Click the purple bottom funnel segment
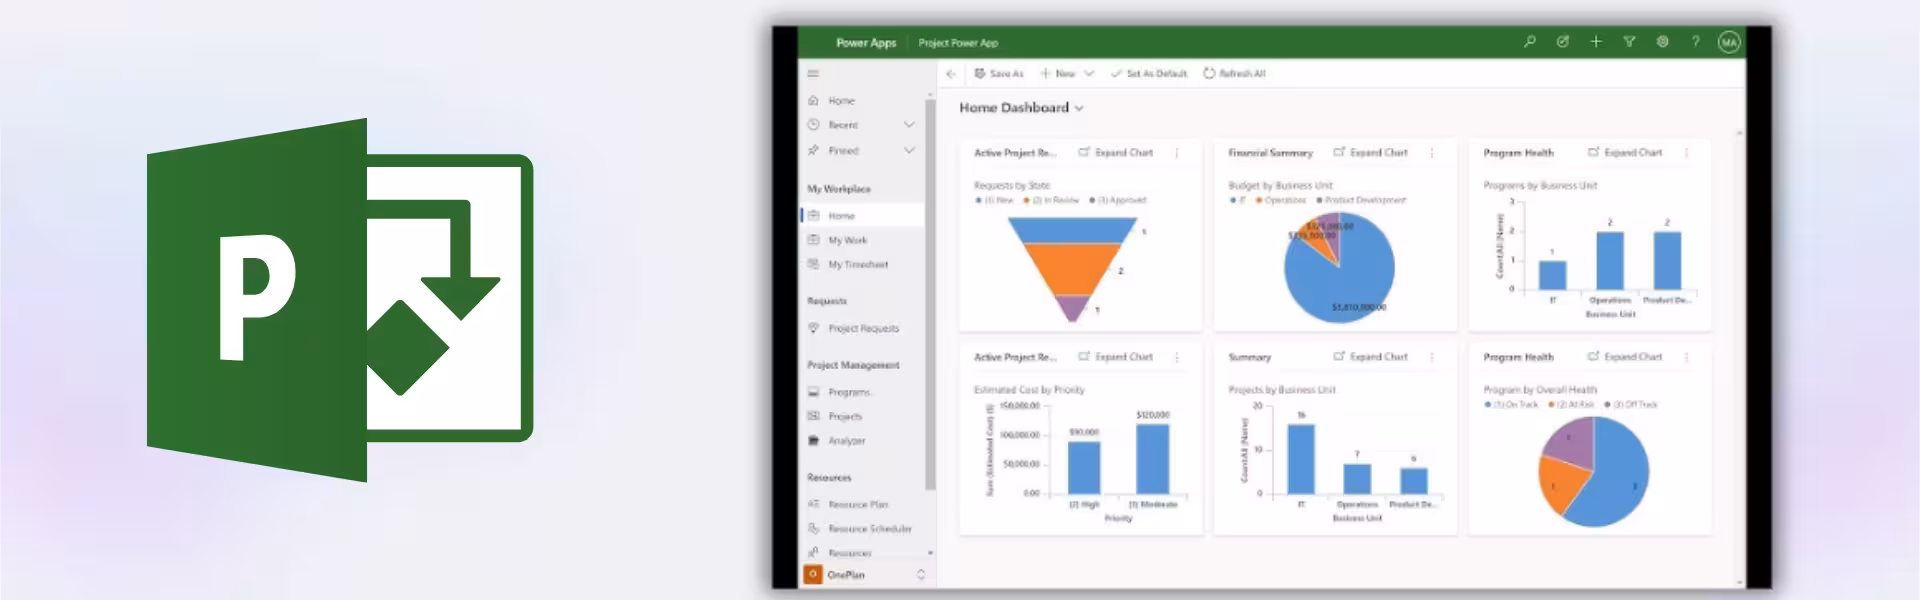The width and height of the screenshot is (1920, 600). 1072,308
